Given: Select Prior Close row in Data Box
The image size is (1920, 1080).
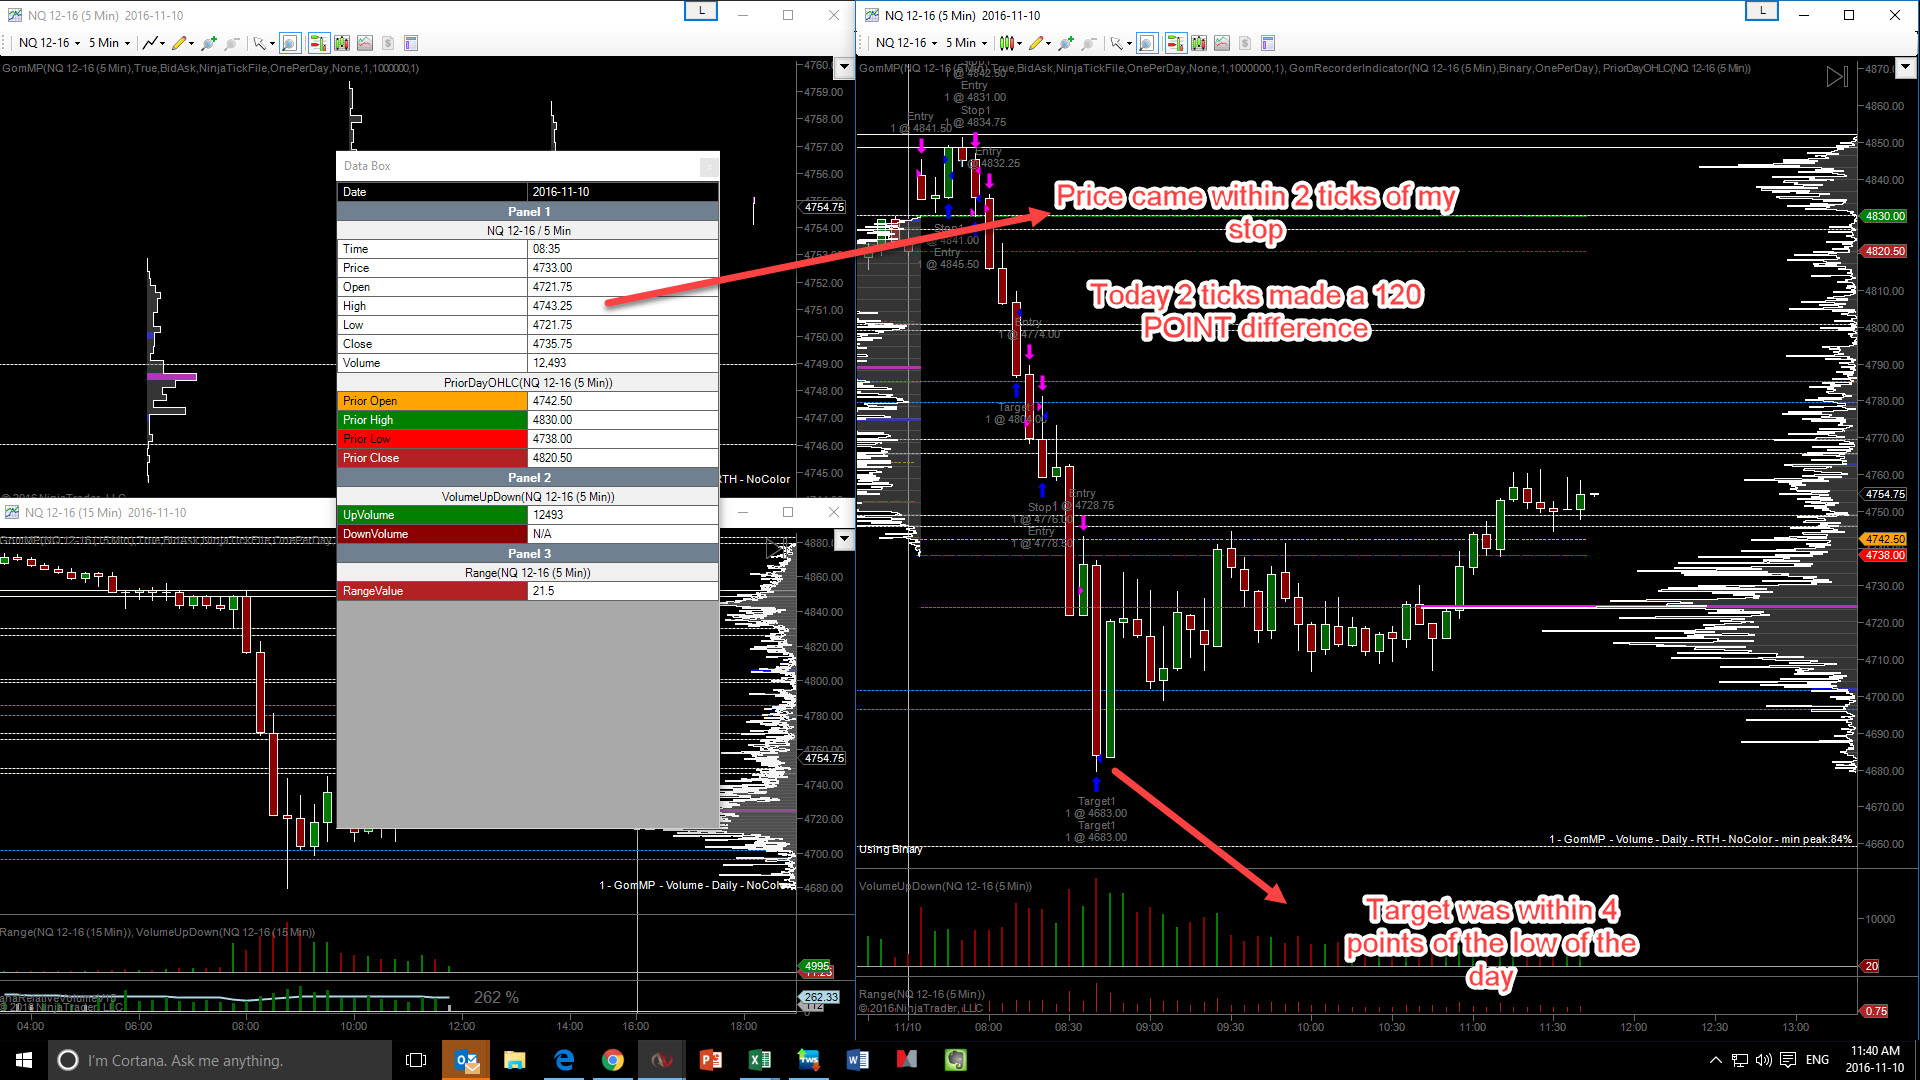Looking at the screenshot, I should (528, 458).
